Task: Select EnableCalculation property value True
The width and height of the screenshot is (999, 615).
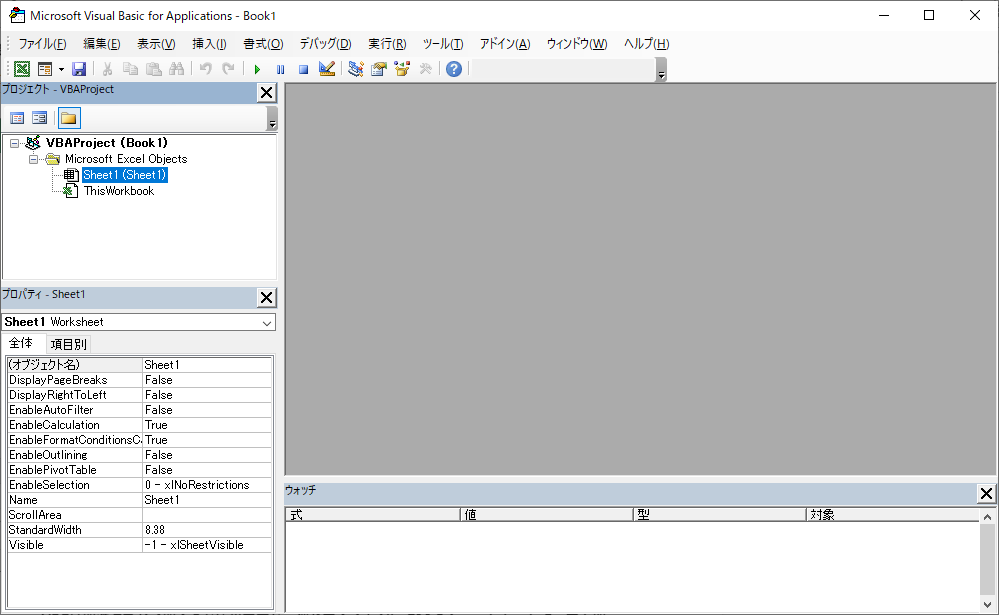Action: (207, 425)
